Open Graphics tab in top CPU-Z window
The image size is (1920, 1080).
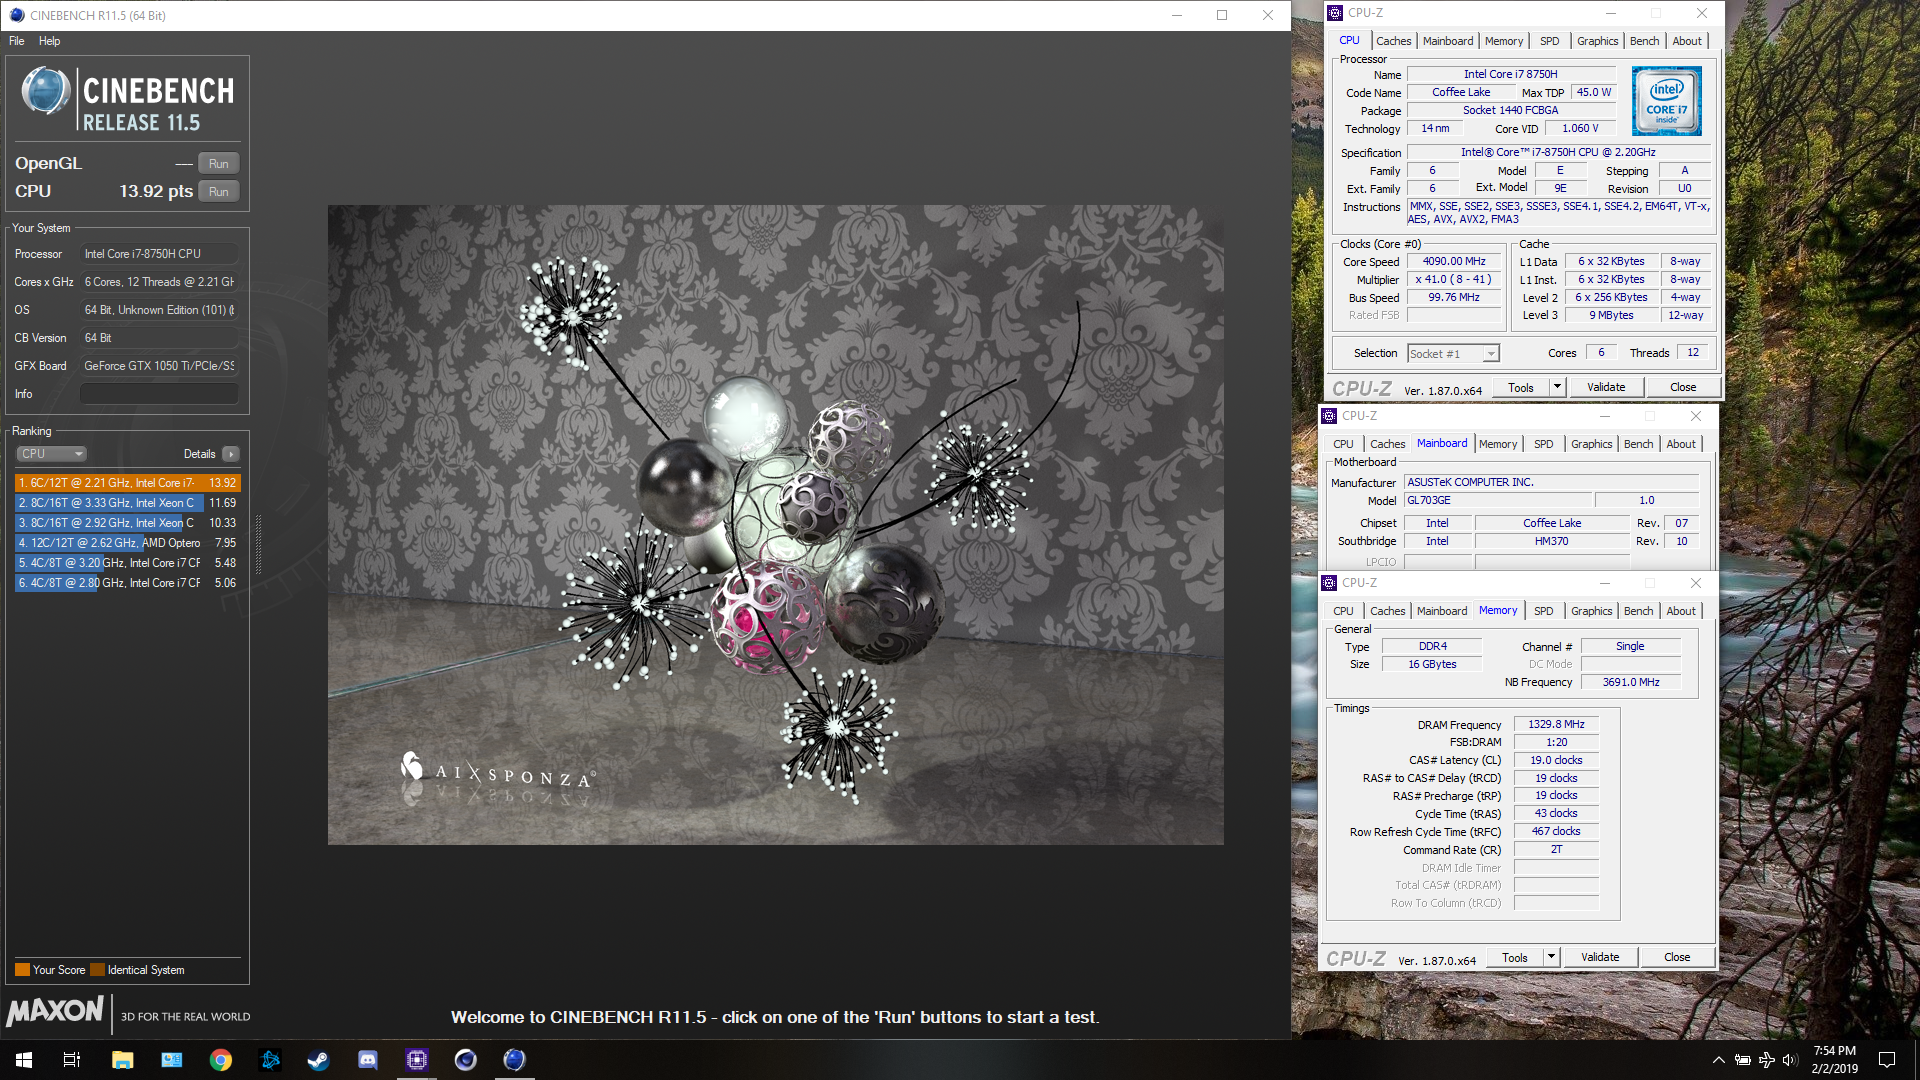(x=1597, y=41)
